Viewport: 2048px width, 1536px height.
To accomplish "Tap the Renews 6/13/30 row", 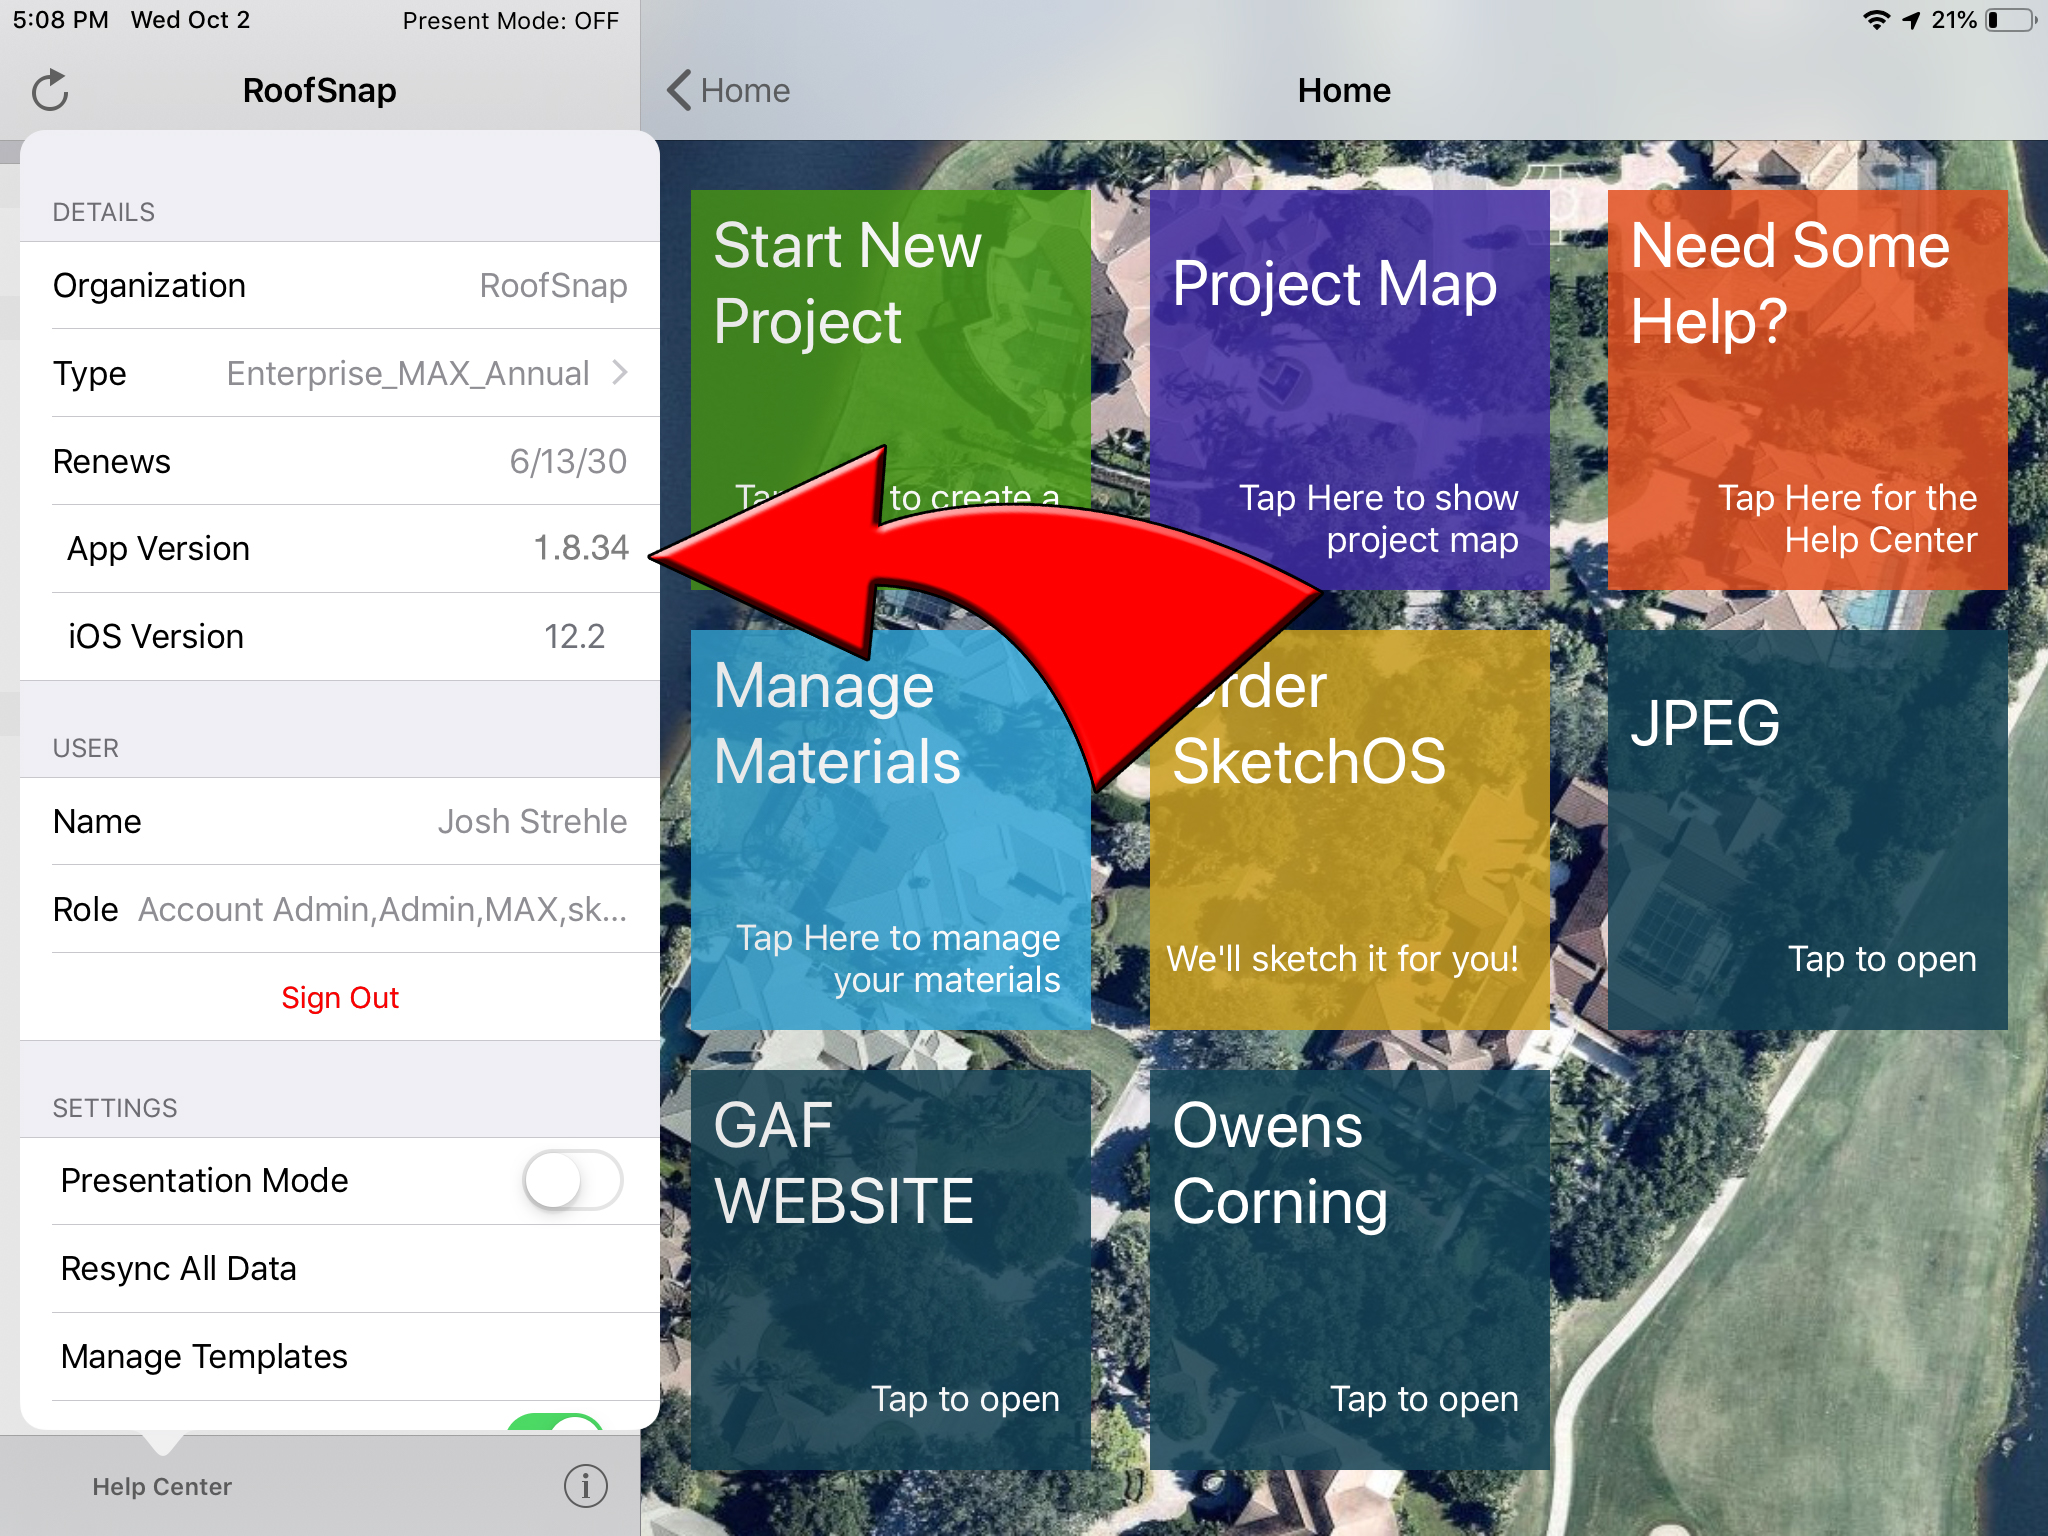I will pos(340,461).
